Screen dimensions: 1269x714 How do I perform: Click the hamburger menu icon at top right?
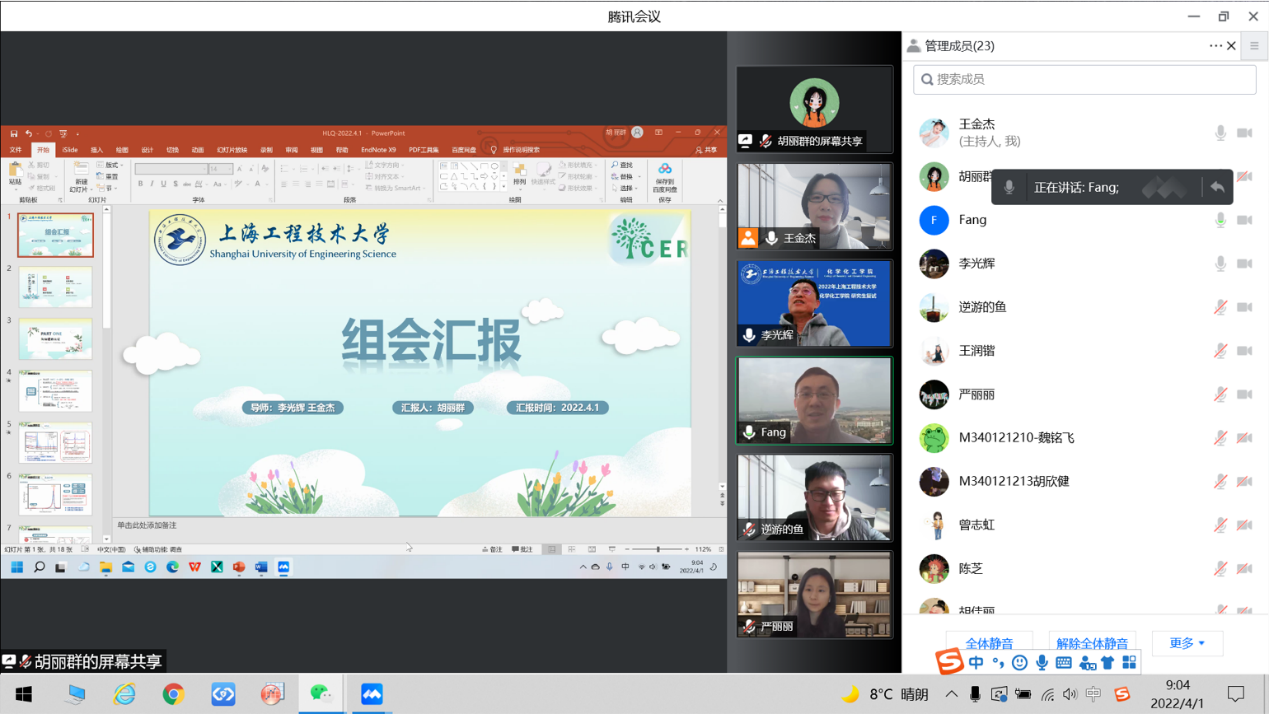(1254, 46)
